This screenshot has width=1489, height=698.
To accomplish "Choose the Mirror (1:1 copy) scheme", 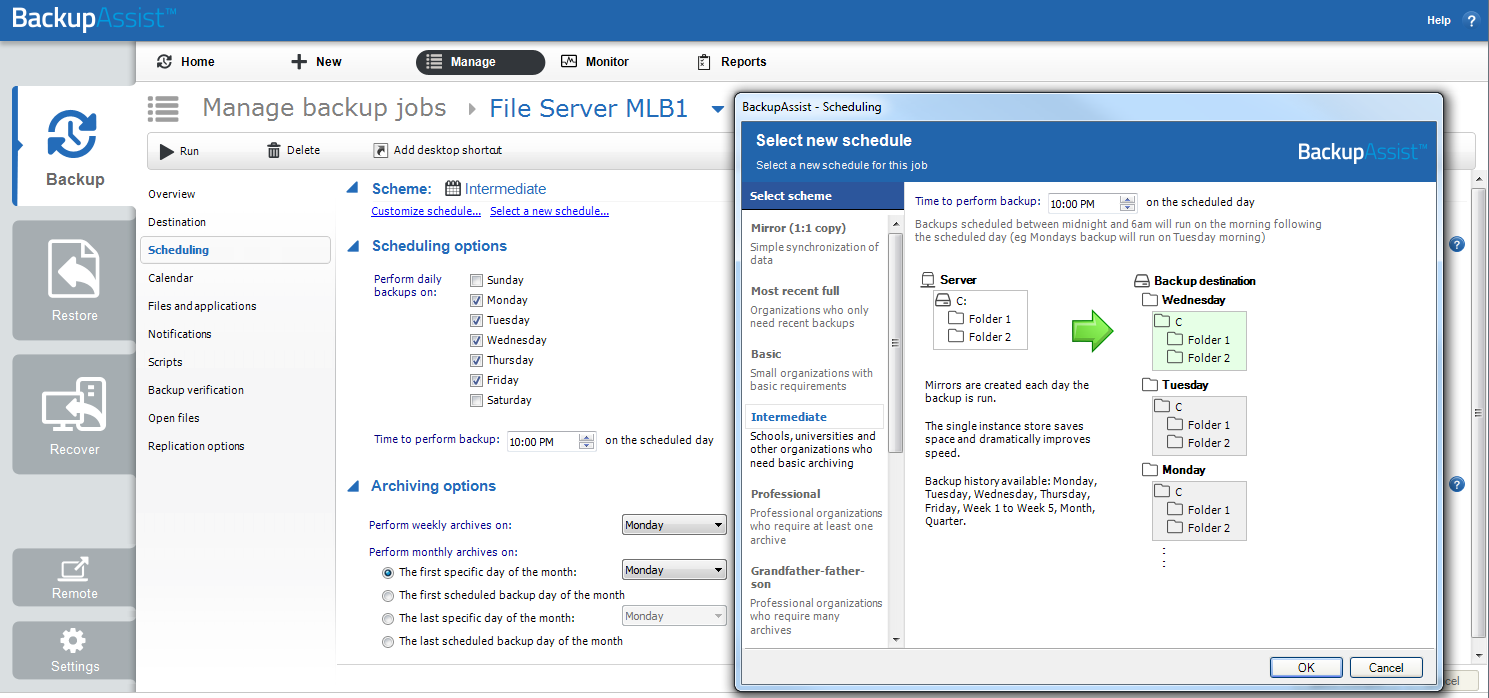I will [815, 243].
